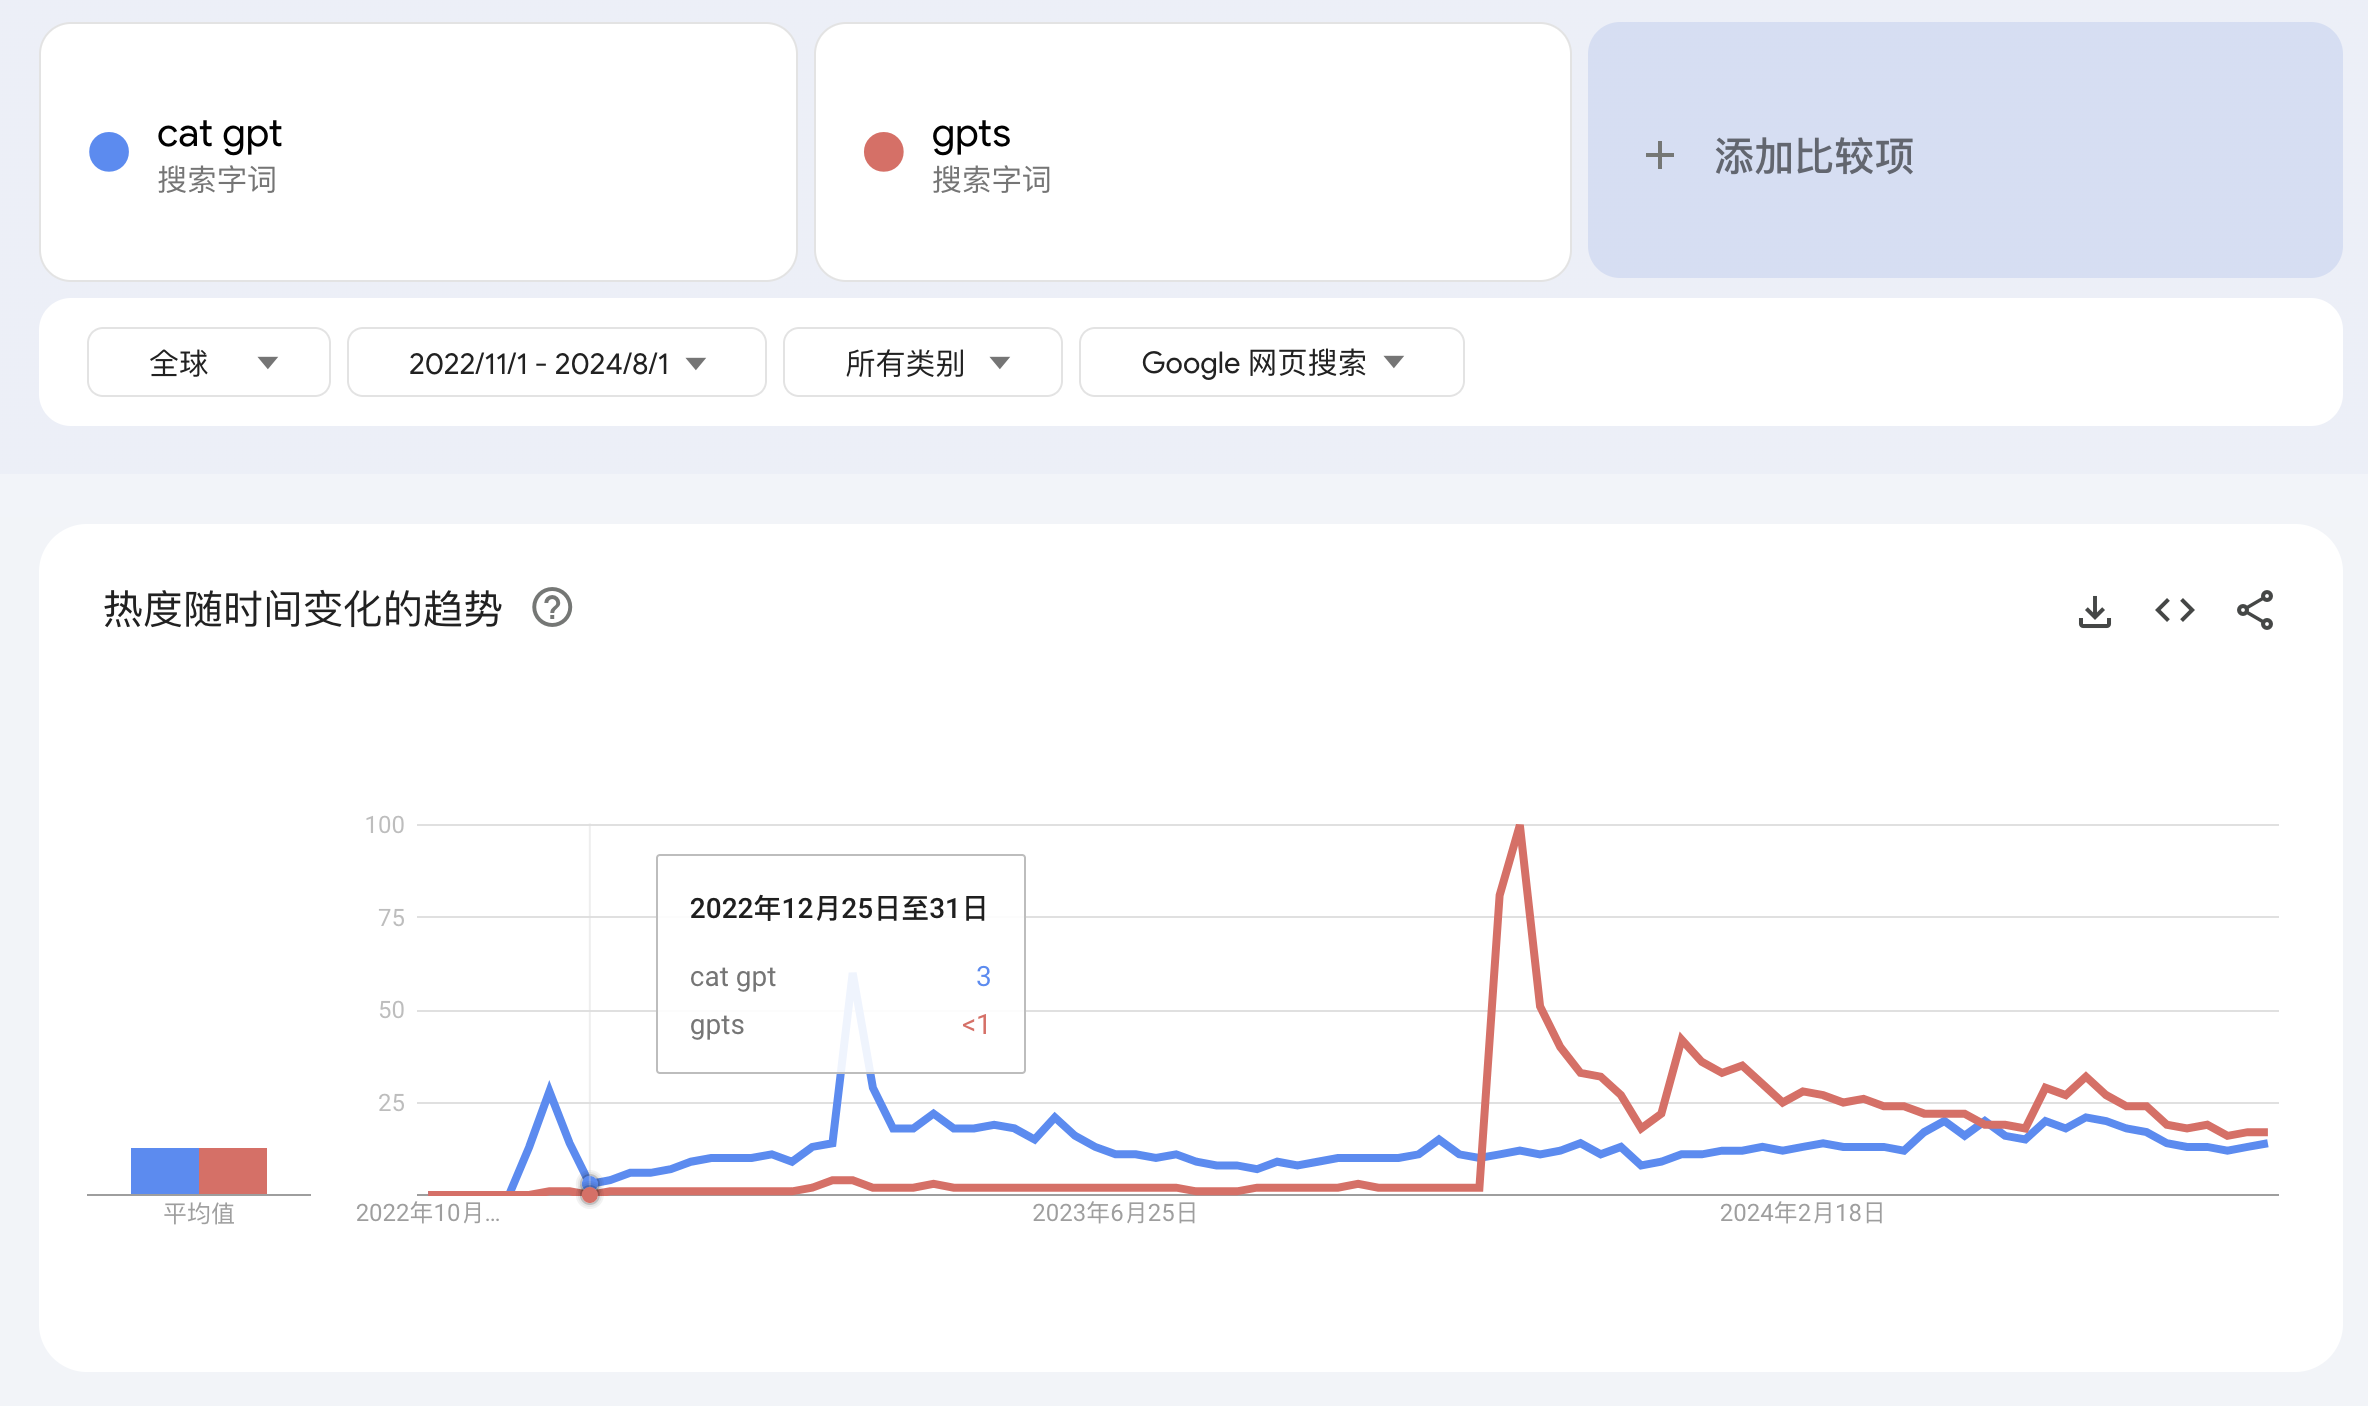The width and height of the screenshot is (2368, 1406).
Task: Click the gpts peak at 100
Action: [x=1520, y=826]
